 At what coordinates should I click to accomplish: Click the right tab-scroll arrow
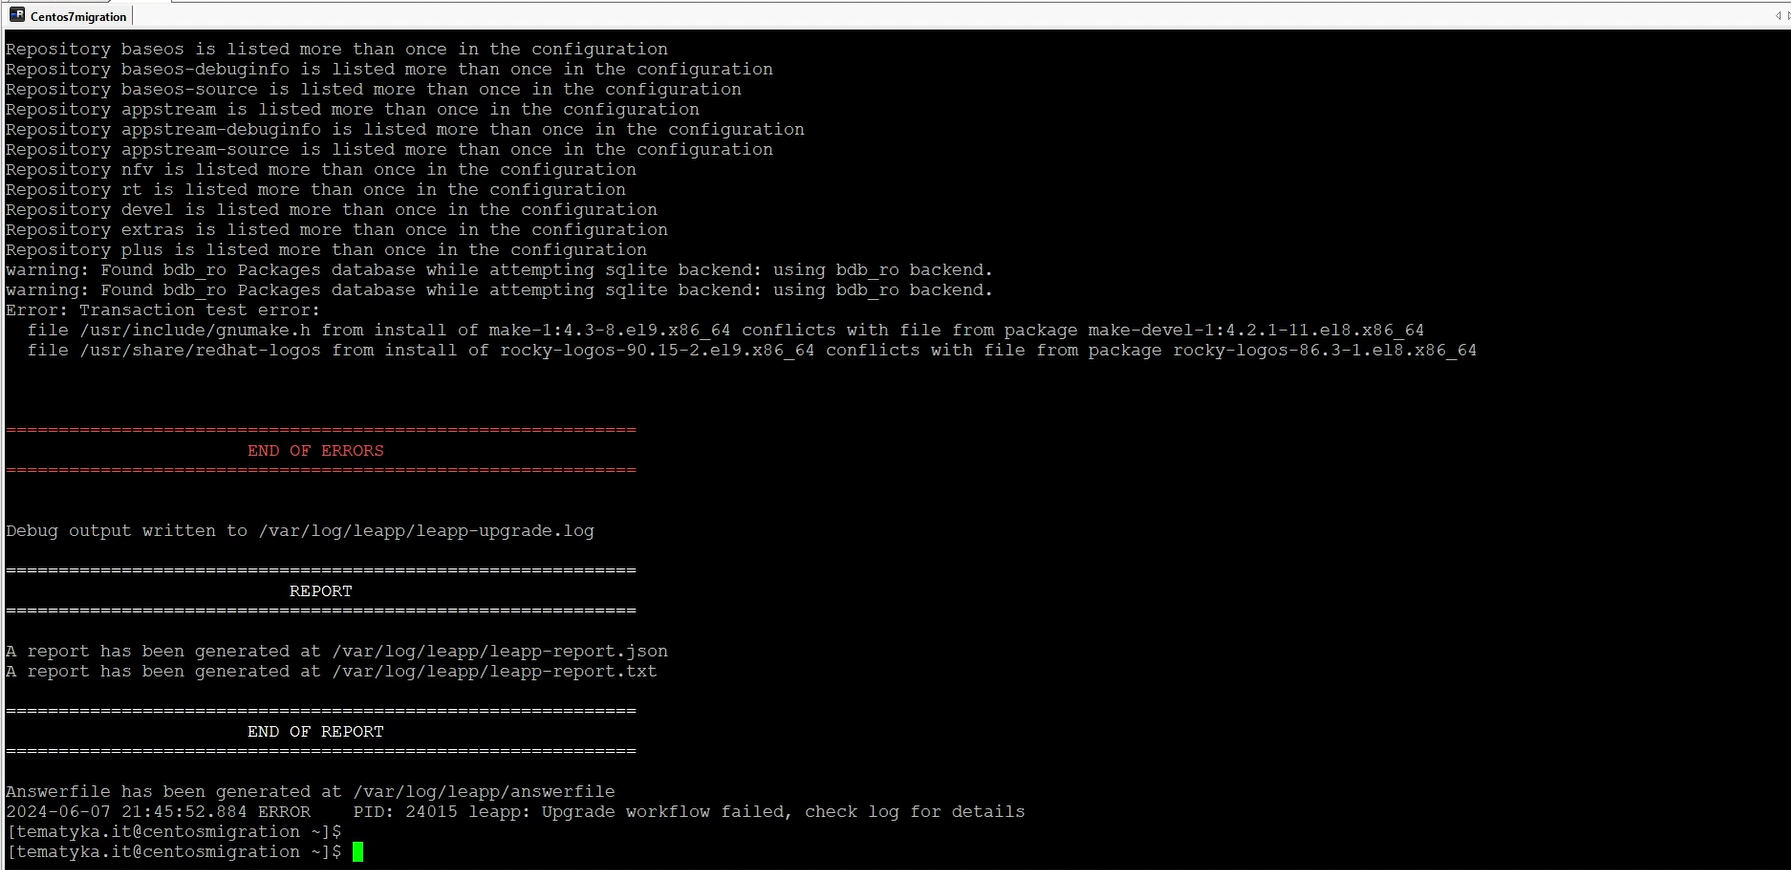(x=1788, y=16)
